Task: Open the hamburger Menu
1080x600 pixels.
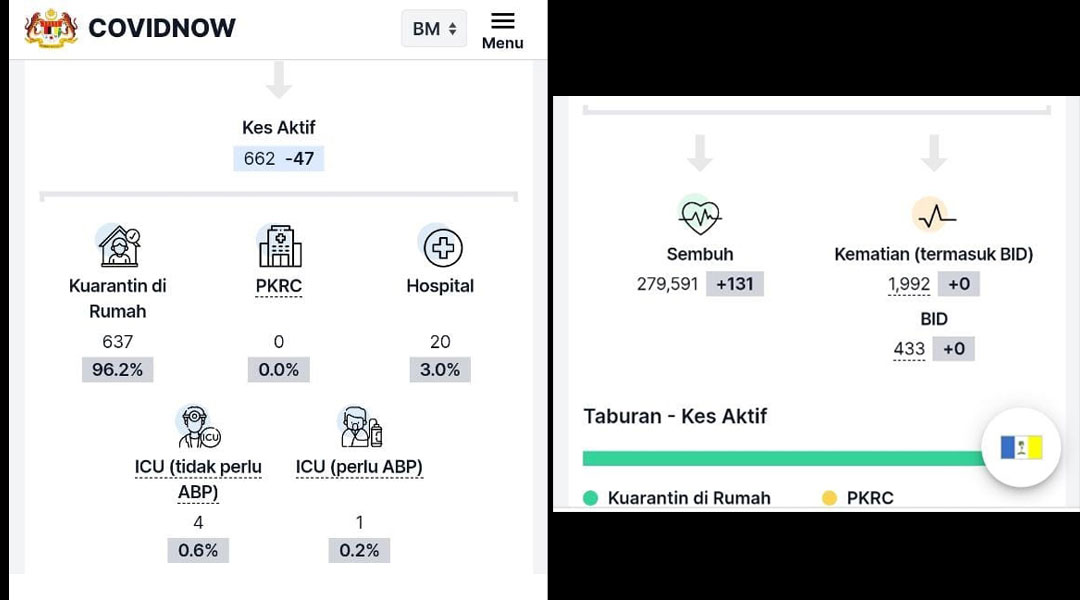Action: pyautogui.click(x=502, y=30)
